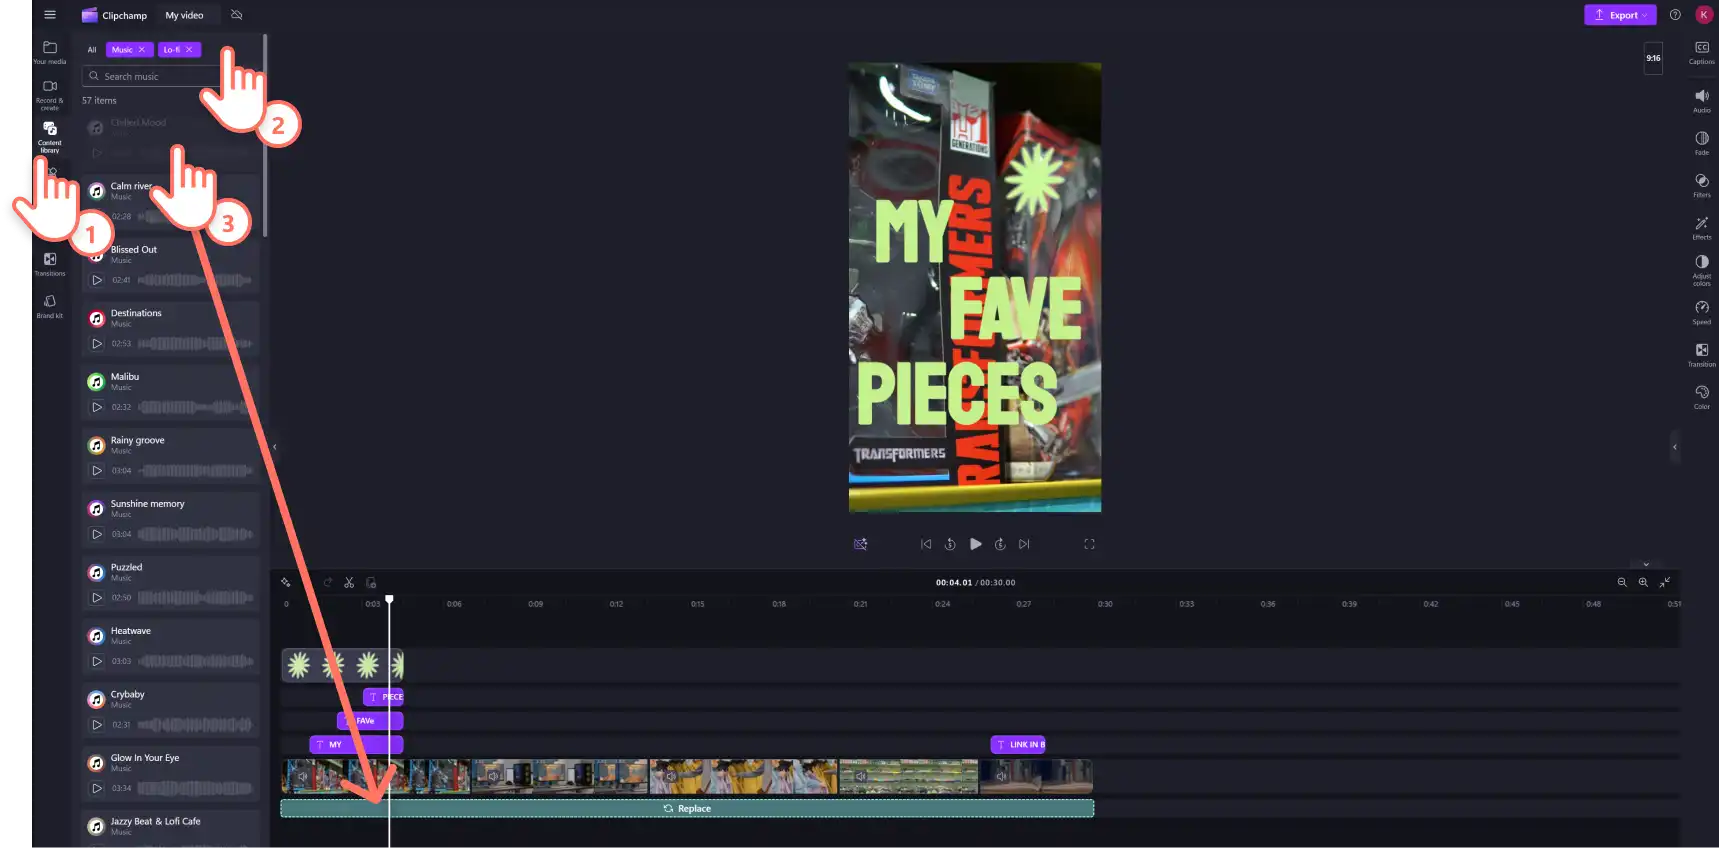Open the 9:16 aspect ratio selector
This screenshot has width=1719, height=848.
[x=1653, y=58]
